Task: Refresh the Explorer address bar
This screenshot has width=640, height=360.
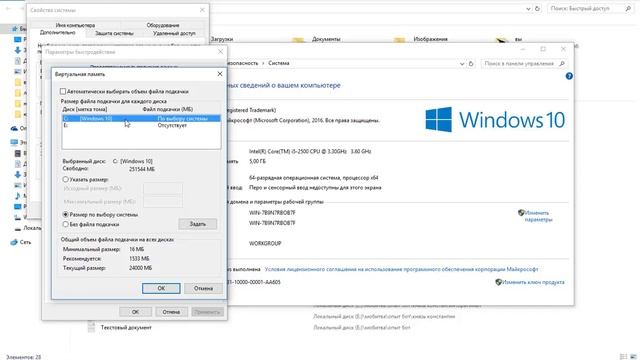Action: (x=537, y=9)
